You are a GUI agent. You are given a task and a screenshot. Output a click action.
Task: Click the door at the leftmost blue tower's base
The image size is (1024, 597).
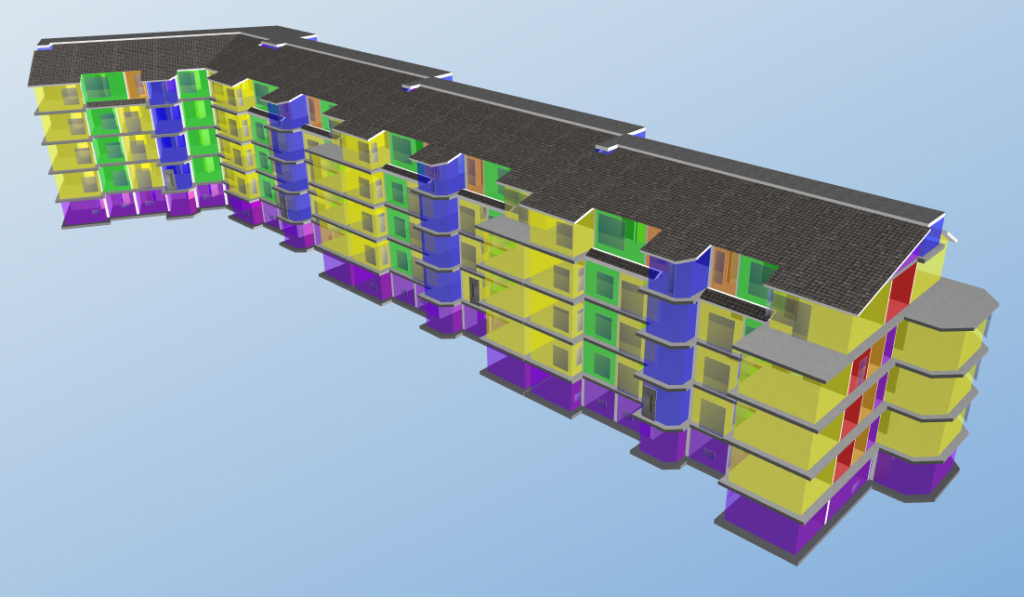(x=172, y=179)
